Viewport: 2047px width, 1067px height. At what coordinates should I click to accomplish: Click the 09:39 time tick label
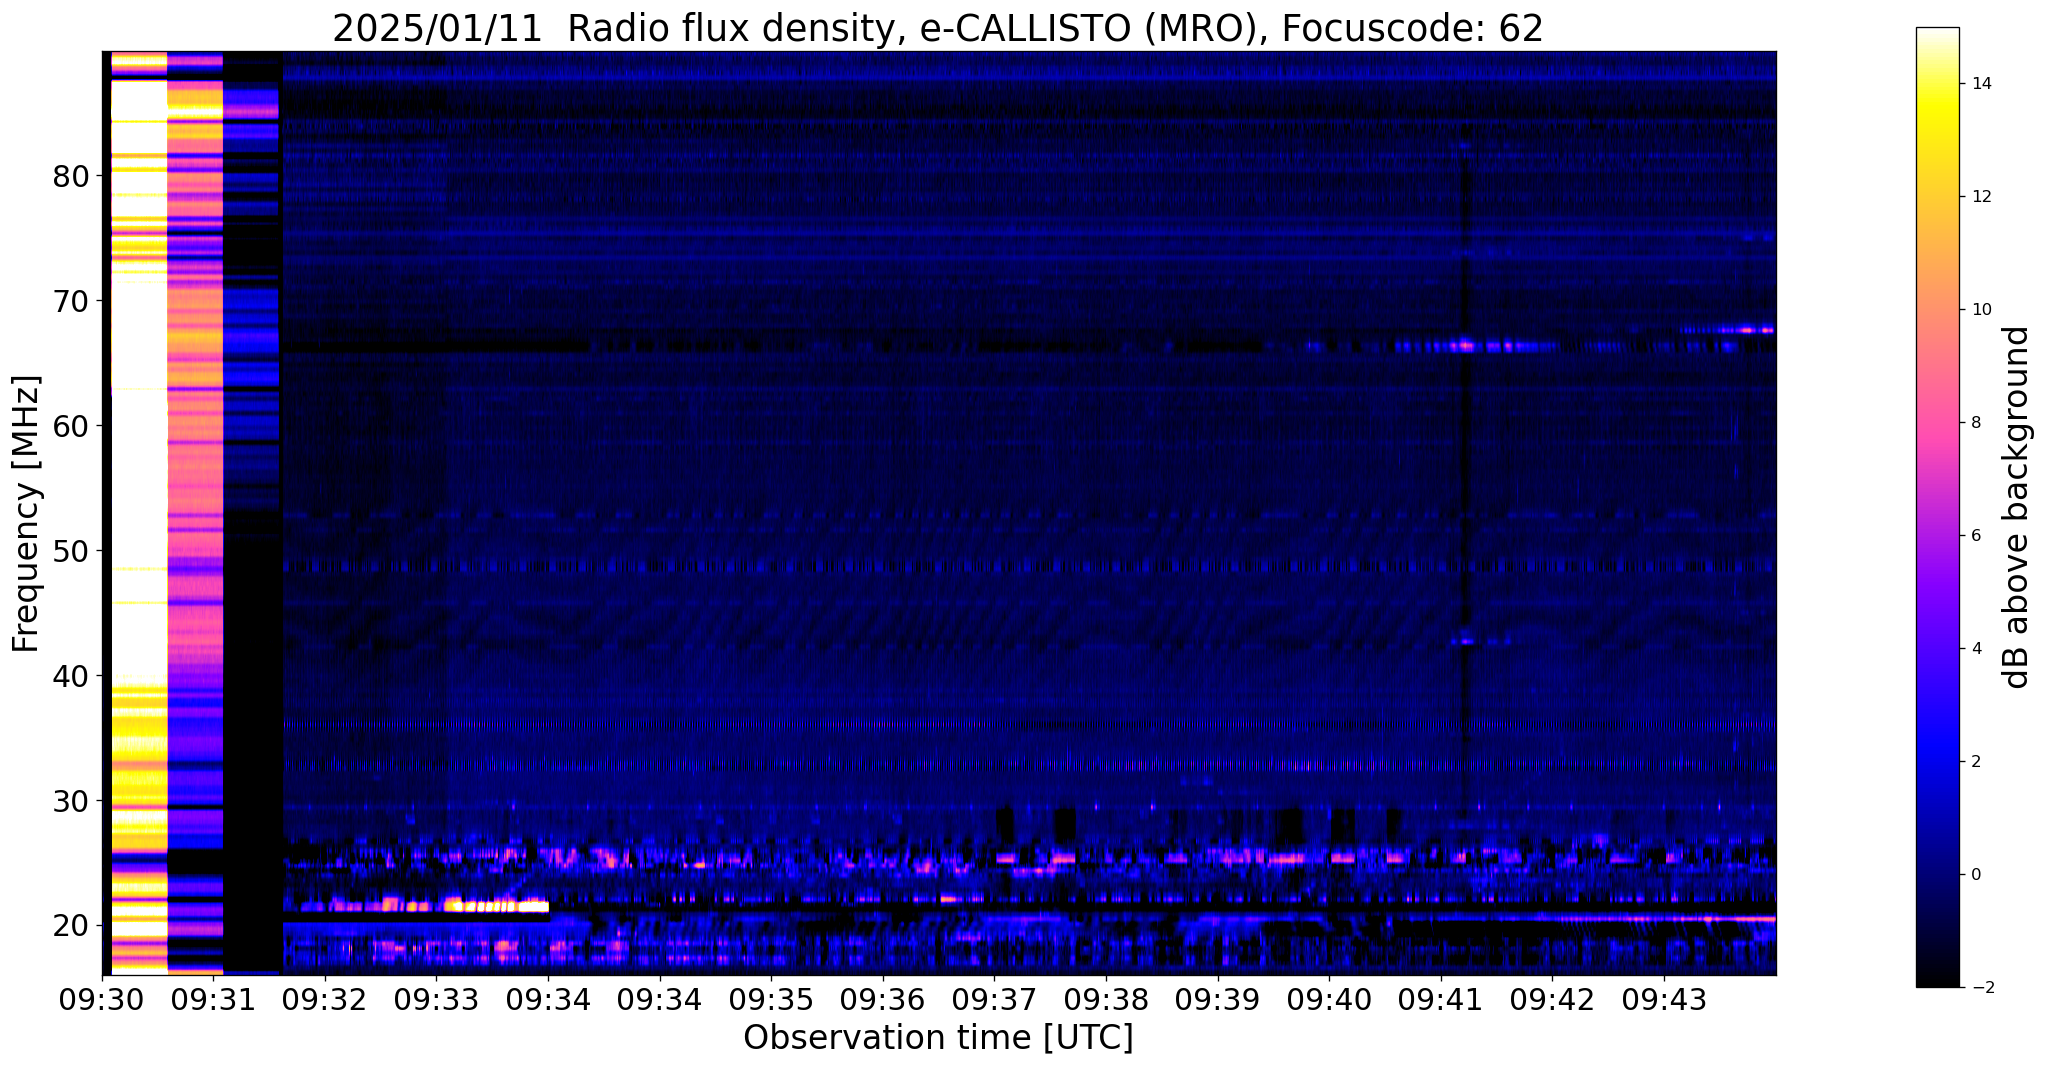tap(1218, 1000)
